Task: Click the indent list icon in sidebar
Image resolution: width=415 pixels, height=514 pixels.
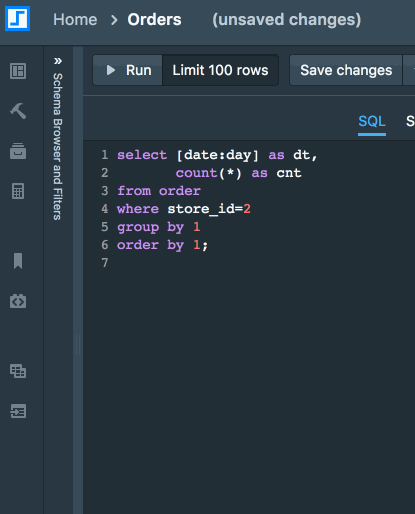Action: tap(18, 411)
